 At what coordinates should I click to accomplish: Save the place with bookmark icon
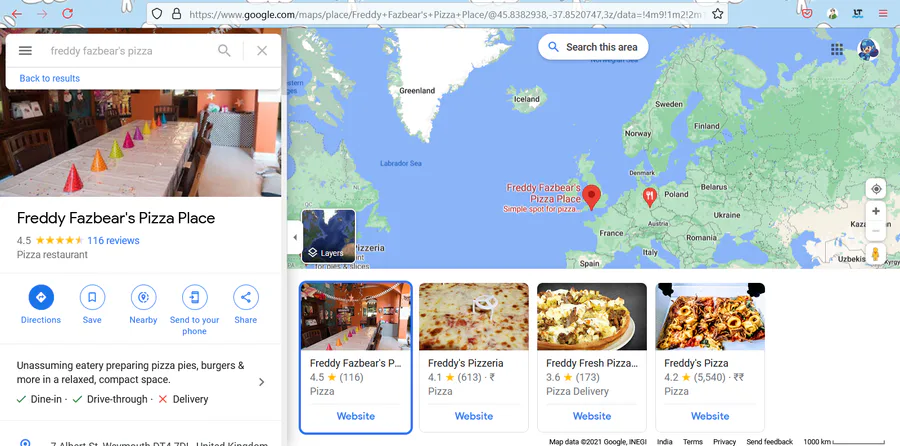(x=92, y=297)
